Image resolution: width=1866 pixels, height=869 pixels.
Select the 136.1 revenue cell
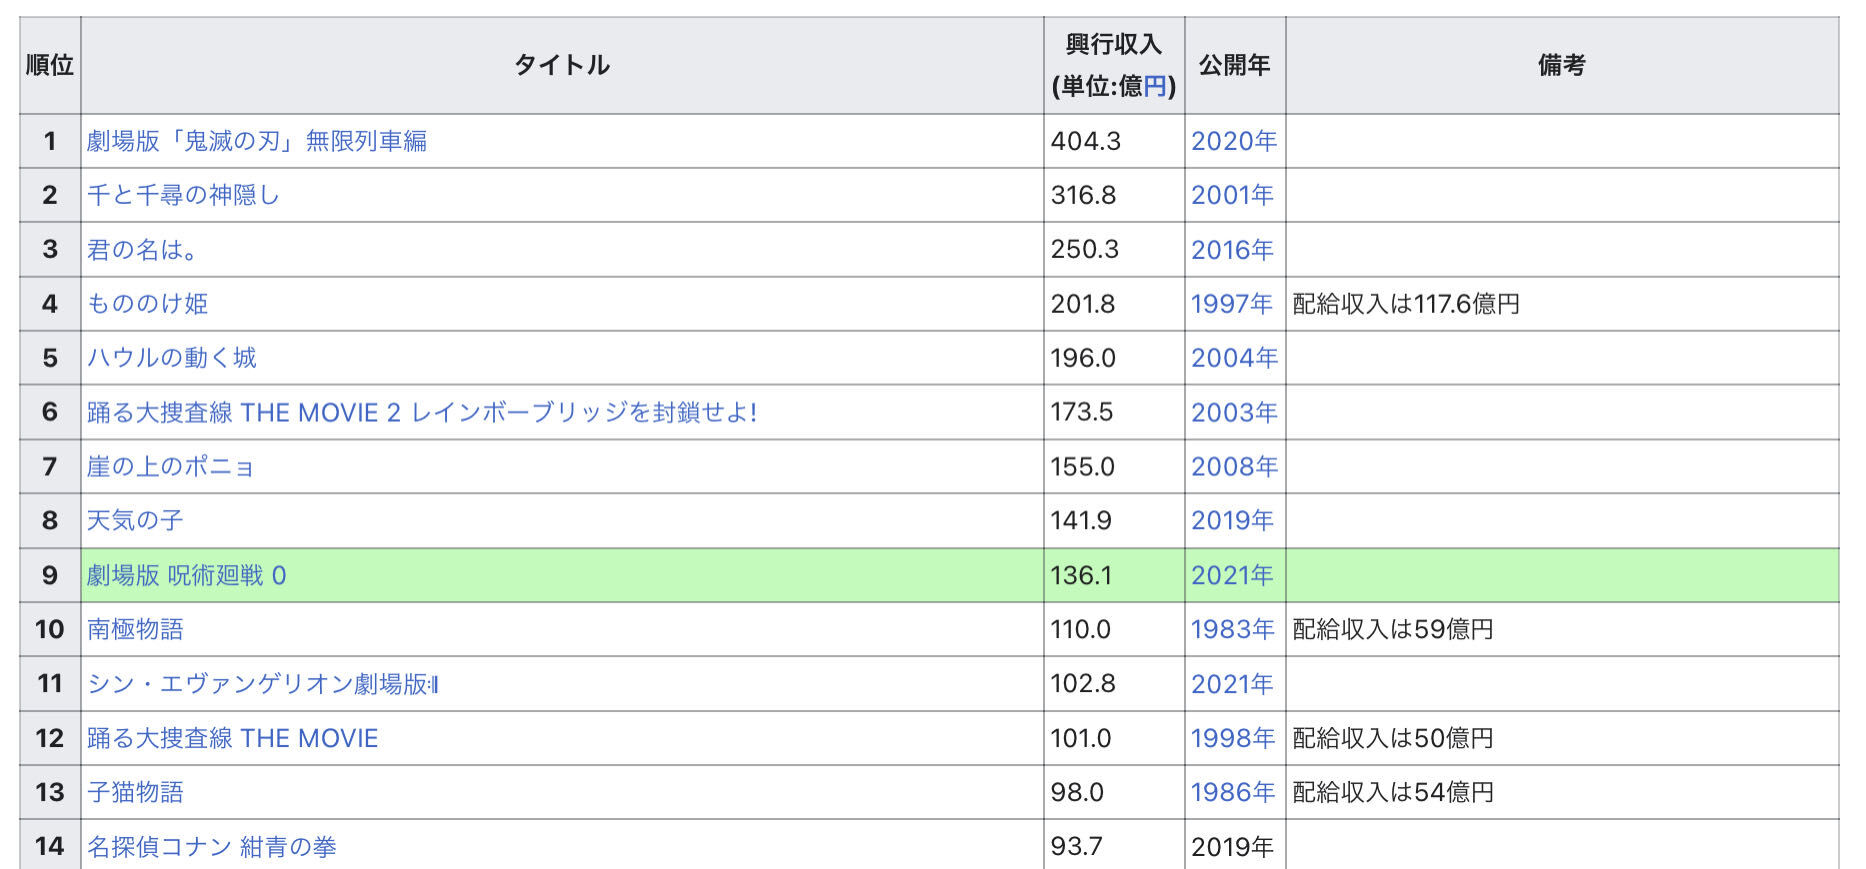1114,576
